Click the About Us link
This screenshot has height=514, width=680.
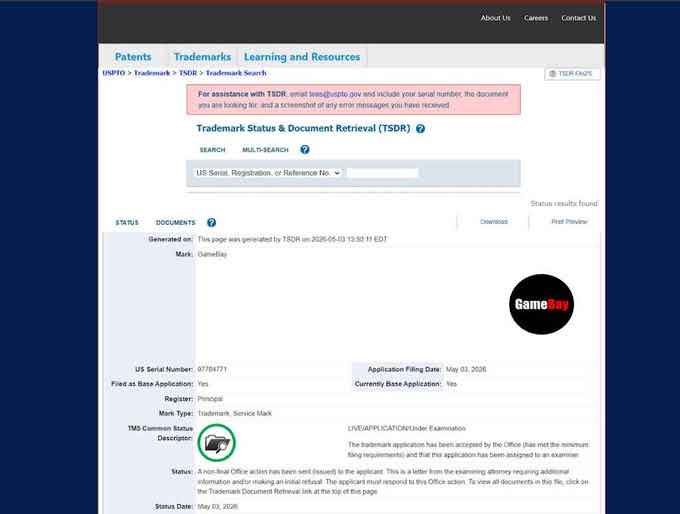495,18
